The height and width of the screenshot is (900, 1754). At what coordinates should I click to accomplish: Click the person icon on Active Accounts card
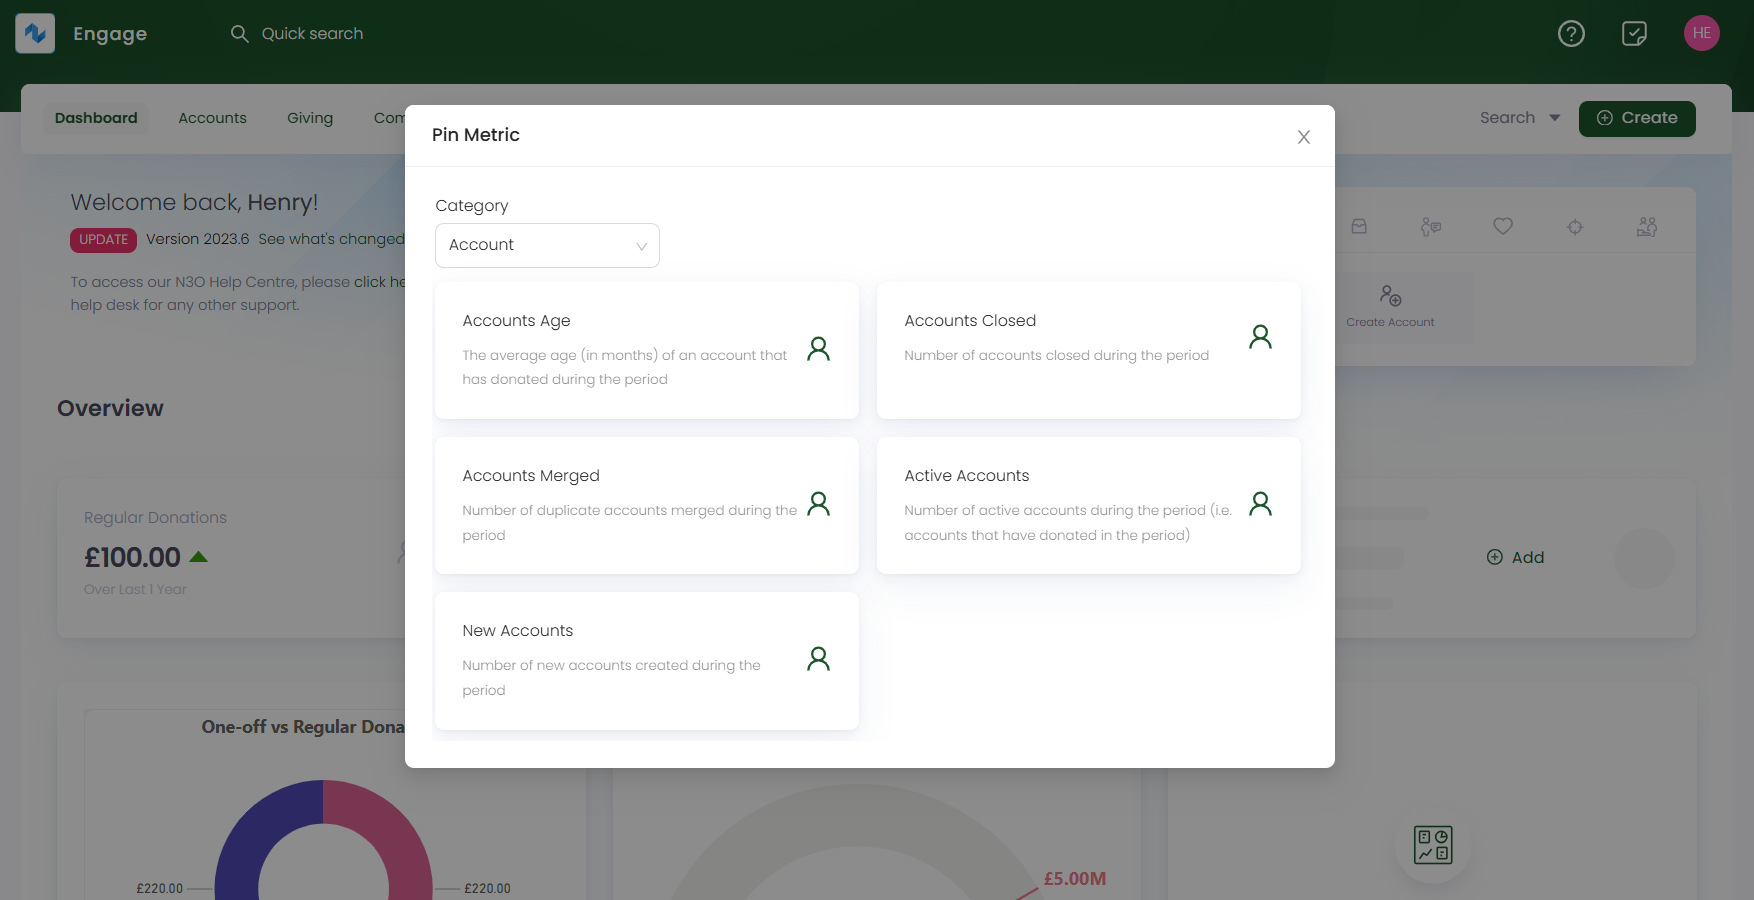[1260, 503]
